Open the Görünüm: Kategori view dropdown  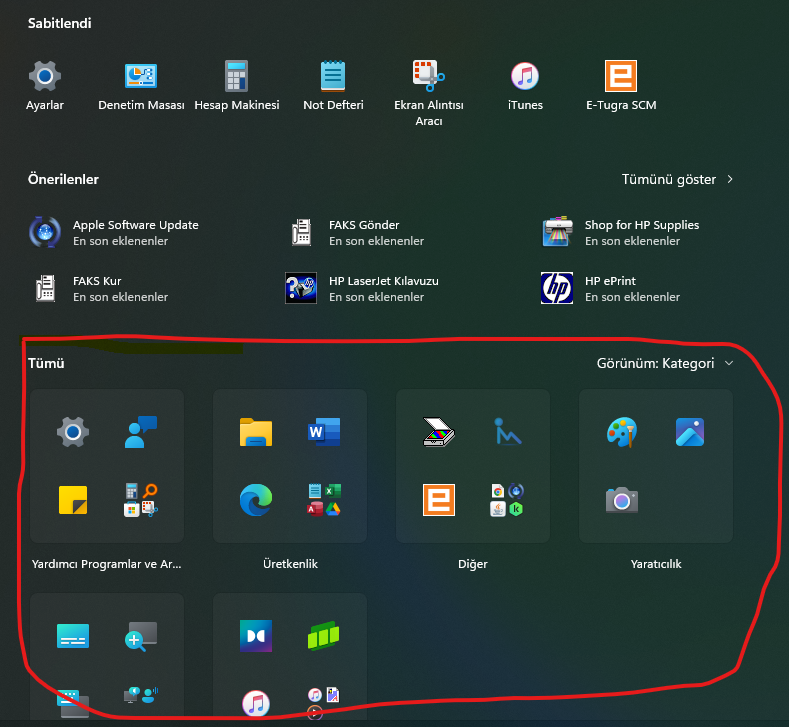coord(665,363)
